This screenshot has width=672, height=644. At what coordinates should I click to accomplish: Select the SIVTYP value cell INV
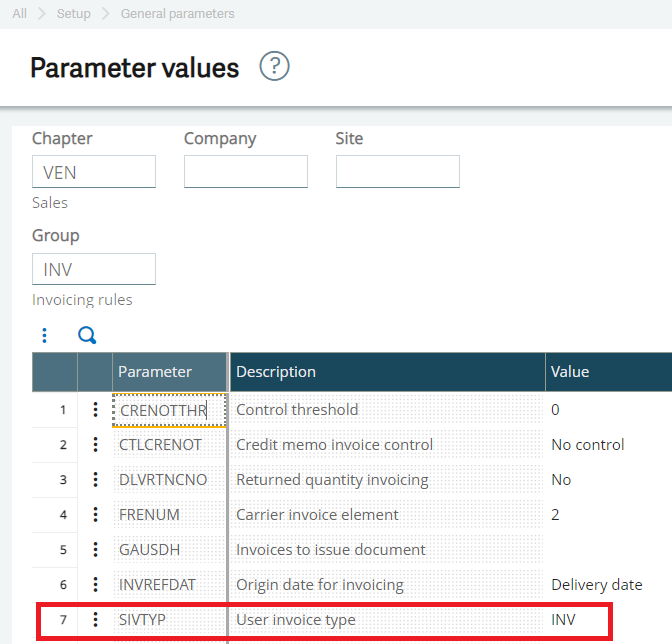pyautogui.click(x=564, y=620)
